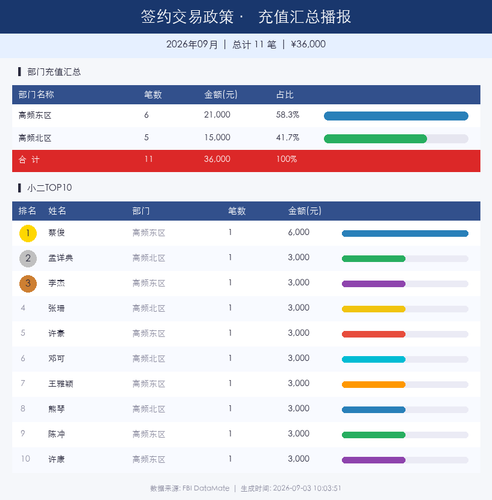Click the 高频北区 department name cell
492x500 pixels.
click(35, 138)
